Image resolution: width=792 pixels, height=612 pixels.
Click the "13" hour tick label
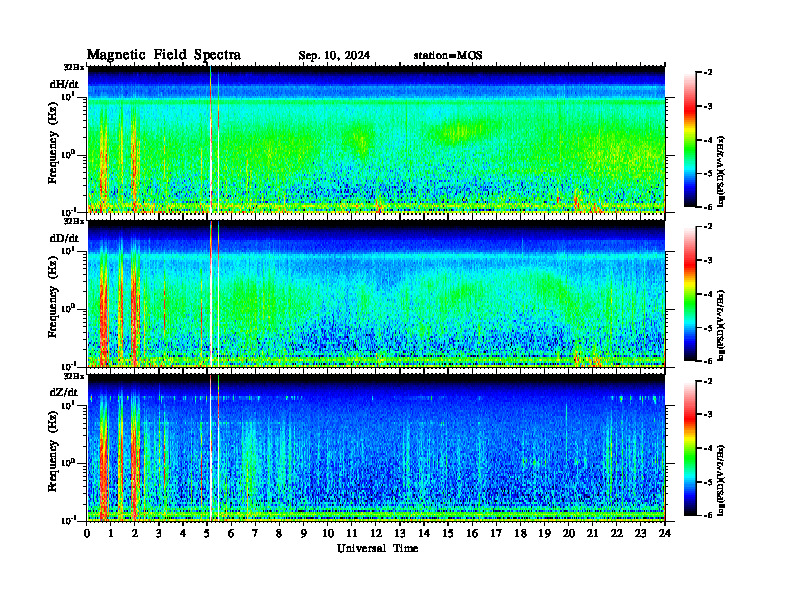point(400,533)
